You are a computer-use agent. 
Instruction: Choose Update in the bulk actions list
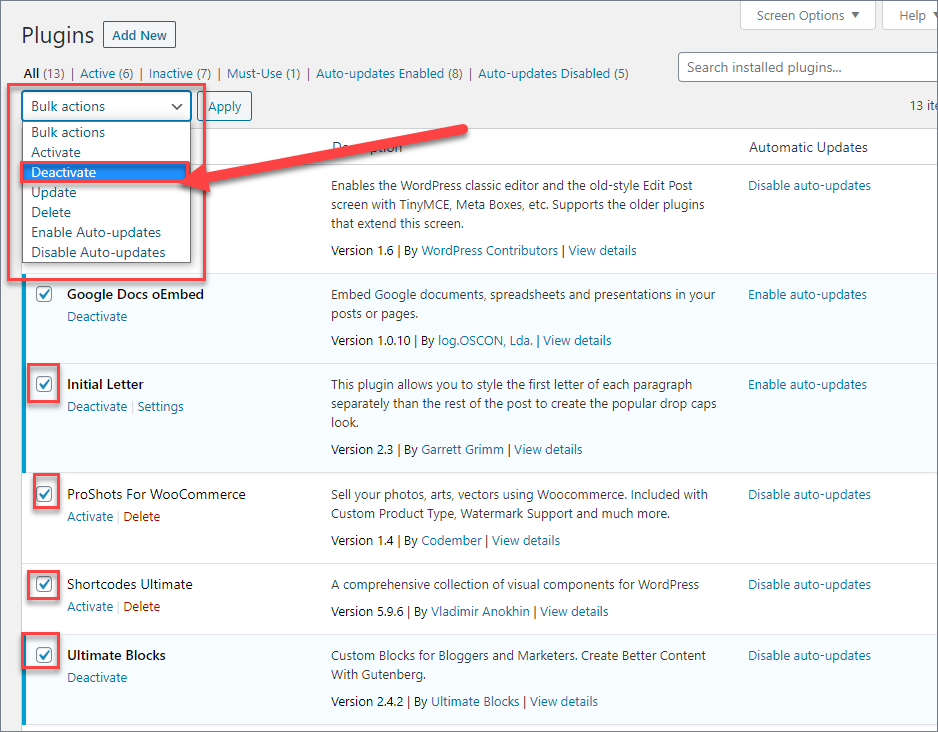(x=106, y=193)
